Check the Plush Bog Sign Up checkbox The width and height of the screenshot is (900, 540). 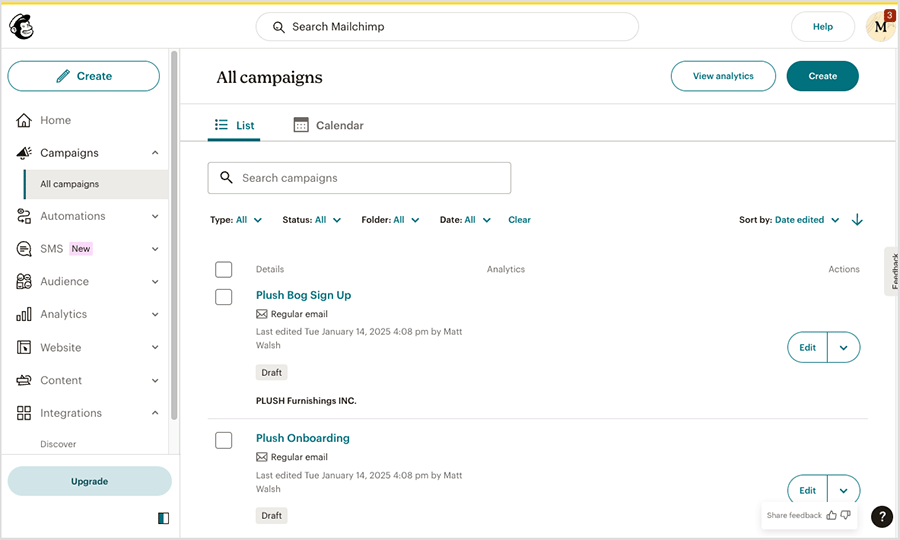click(223, 297)
